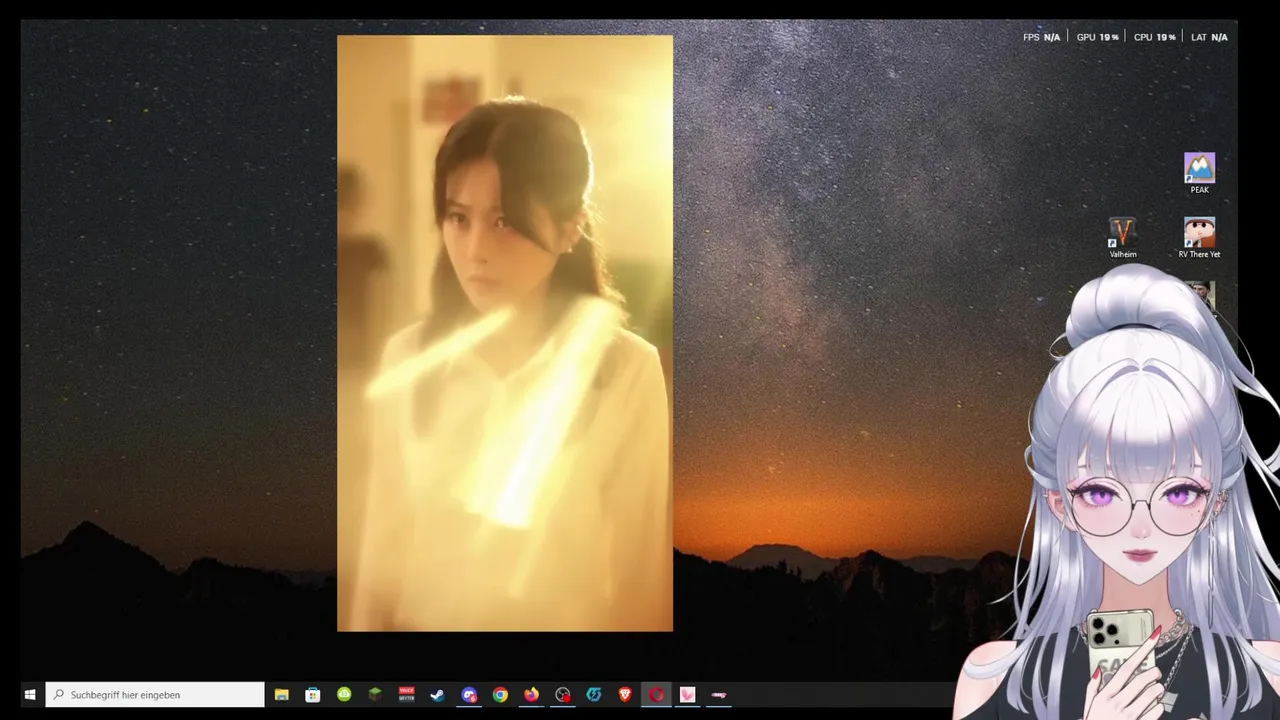Launch the Minecraft grass block icon

(x=375, y=694)
